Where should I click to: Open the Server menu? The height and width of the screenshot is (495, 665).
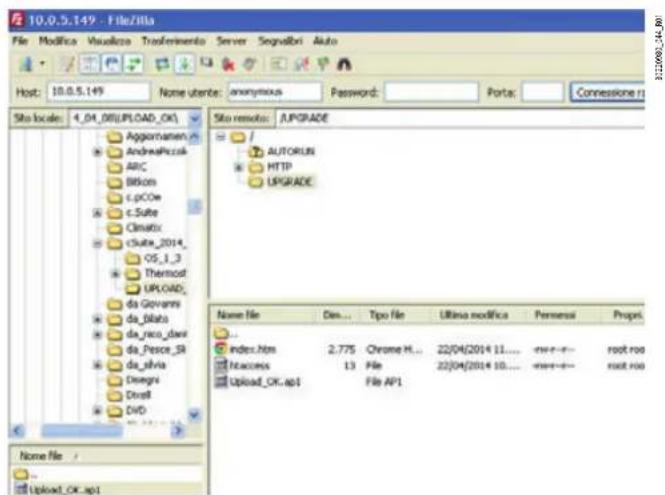tap(232, 41)
